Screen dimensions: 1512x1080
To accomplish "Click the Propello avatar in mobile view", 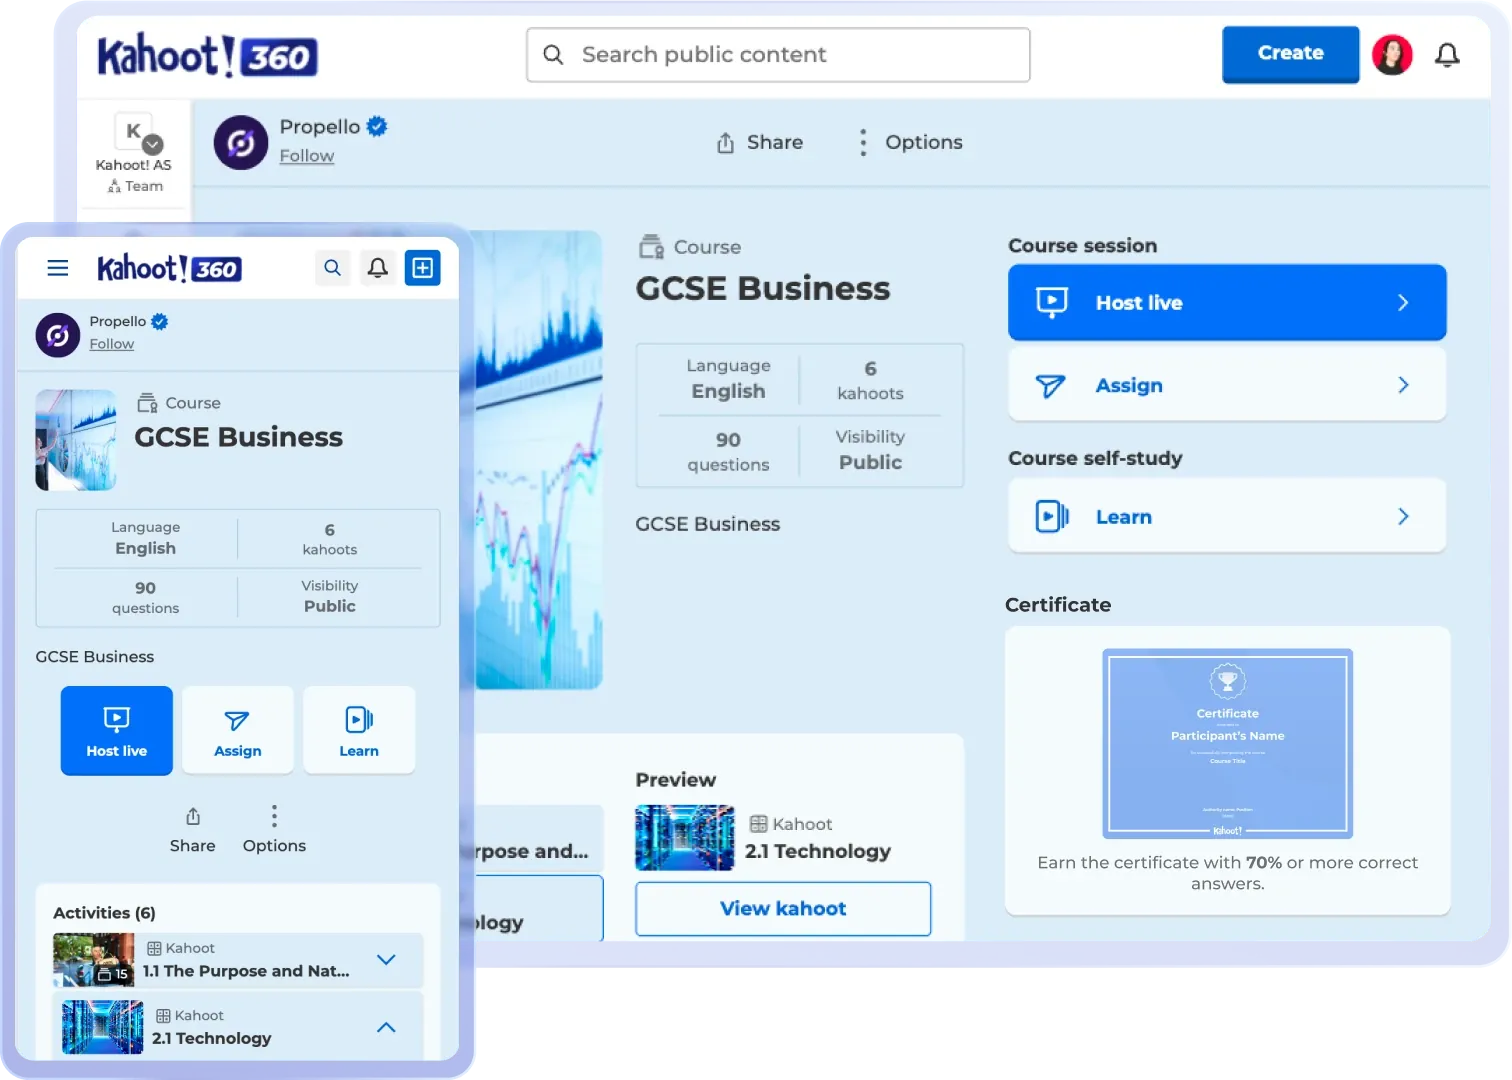I will (x=58, y=335).
